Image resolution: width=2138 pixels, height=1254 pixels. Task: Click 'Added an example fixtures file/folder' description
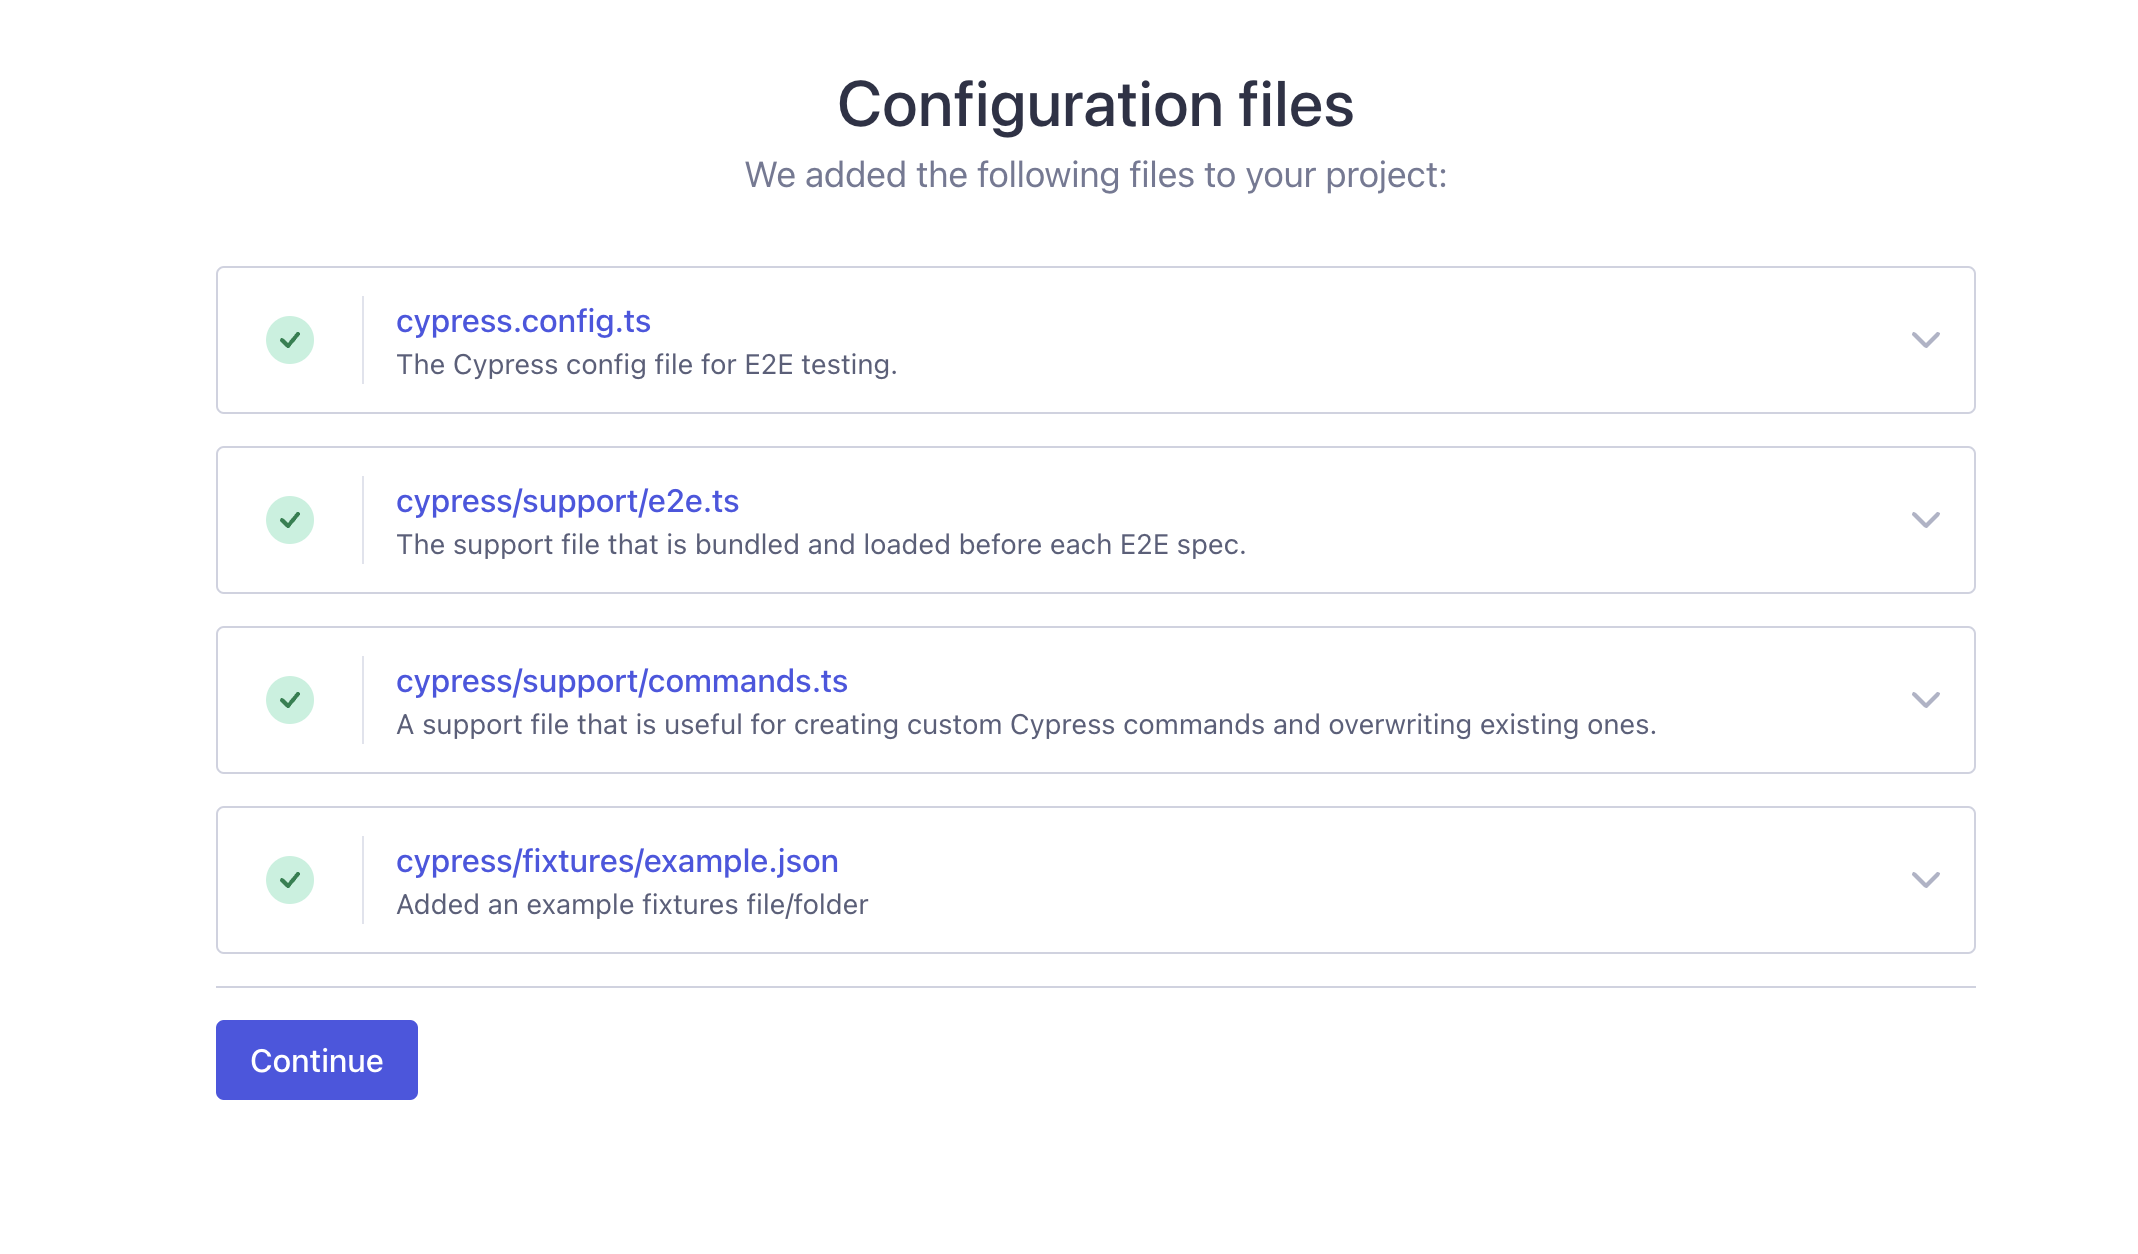pos(632,905)
